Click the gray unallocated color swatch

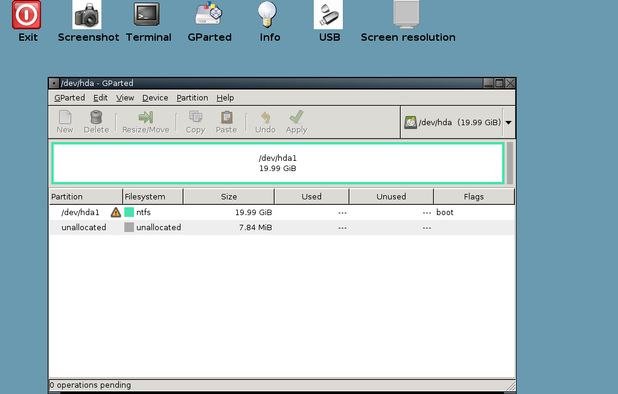(129, 227)
